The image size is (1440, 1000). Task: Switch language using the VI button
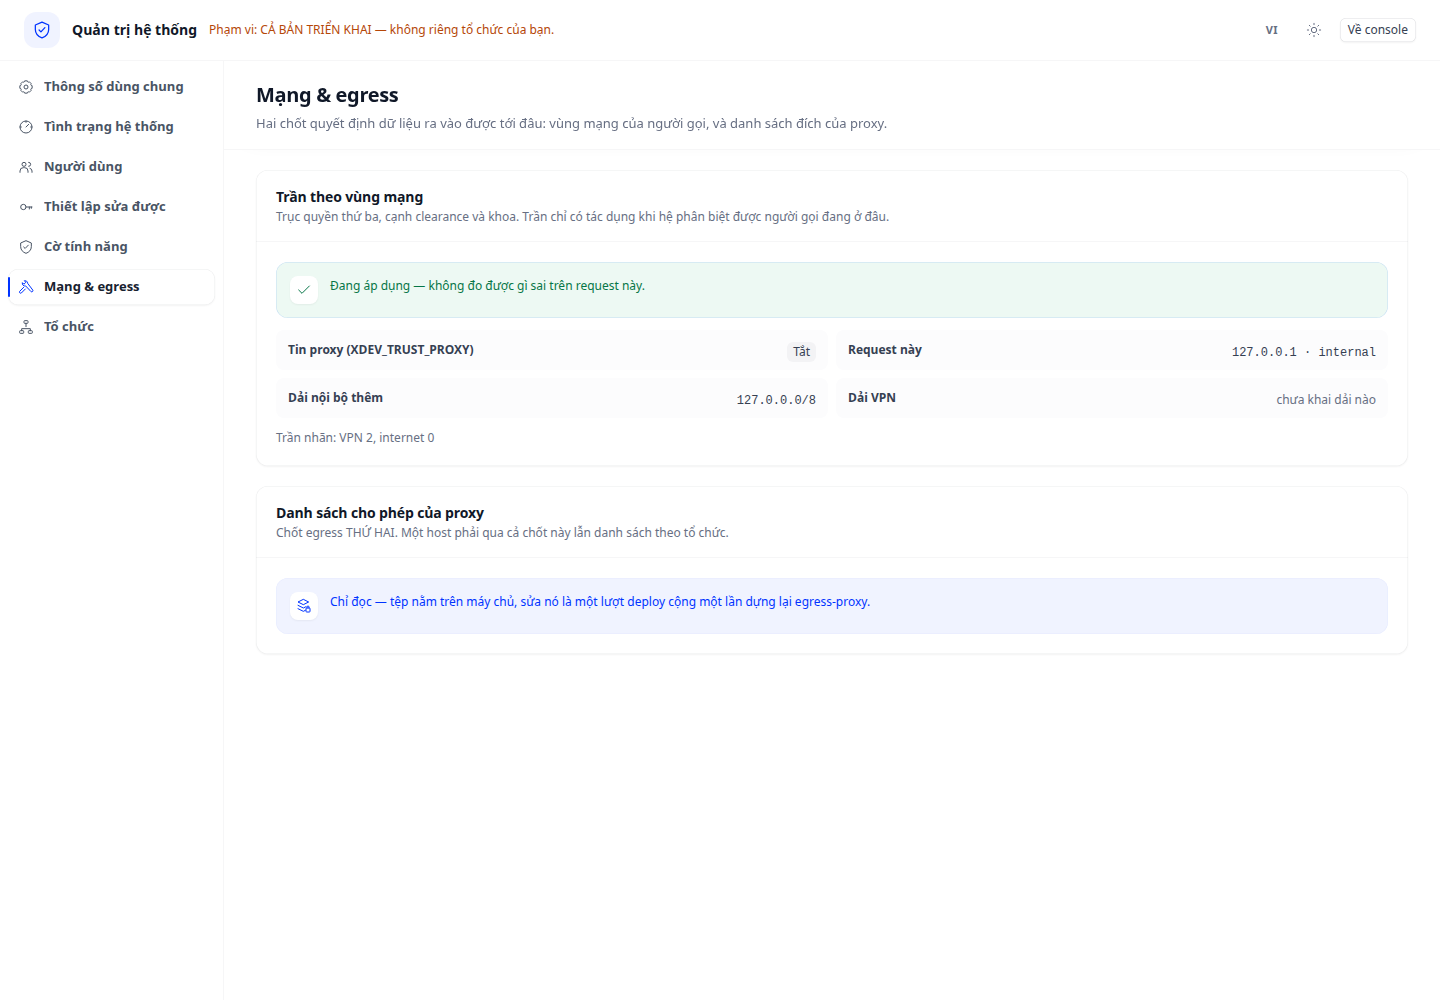(x=1272, y=30)
